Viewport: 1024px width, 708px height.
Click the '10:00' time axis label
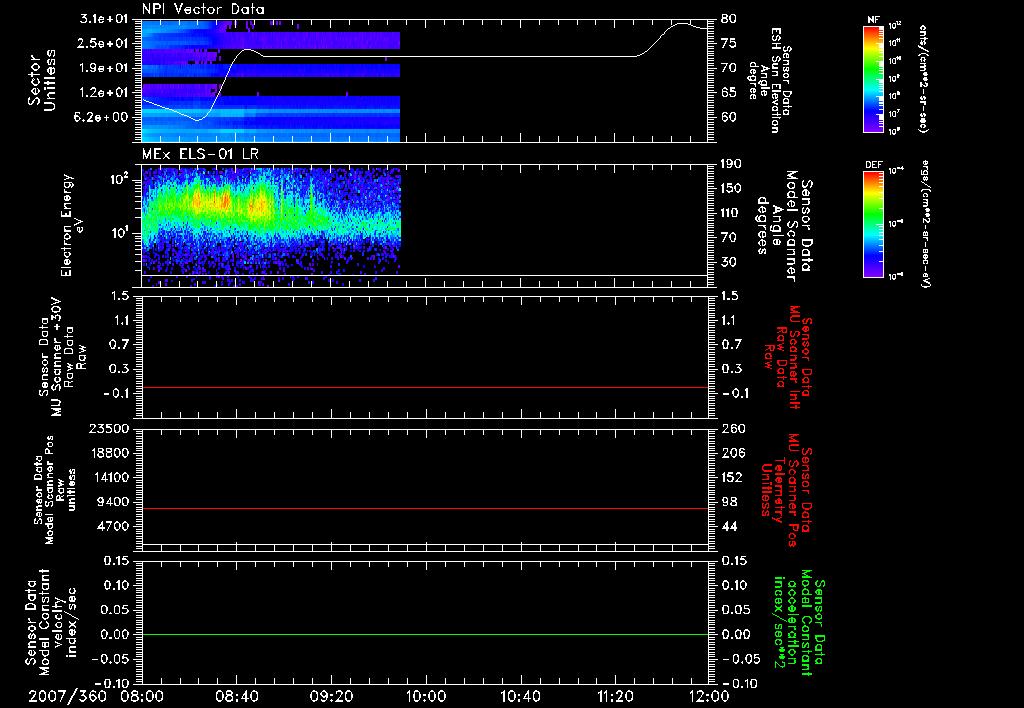click(x=426, y=696)
